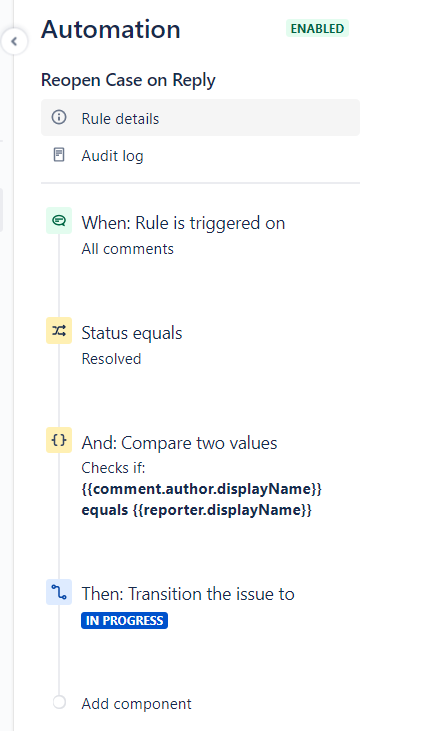Open the 'When: Rule is triggered on' component
Screen dimensions: 439x731
click(x=183, y=223)
